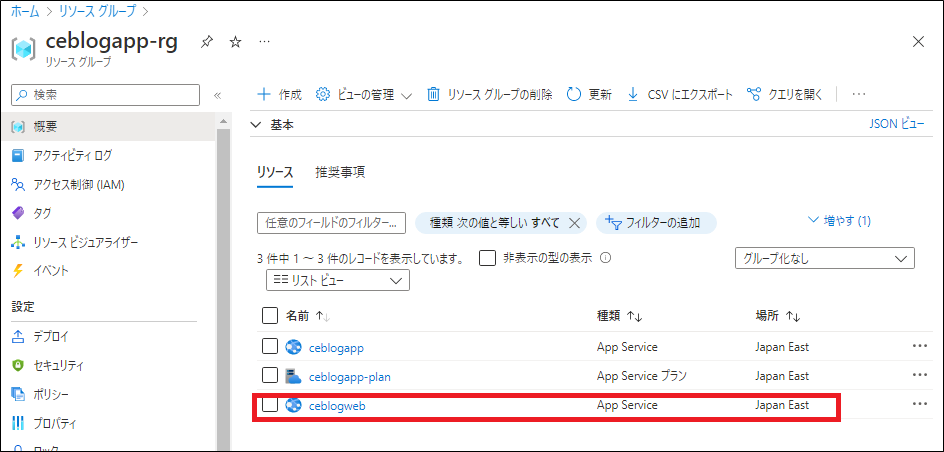Export the list via CSV にエクスポート
This screenshot has height=452, width=944.
[x=680, y=94]
